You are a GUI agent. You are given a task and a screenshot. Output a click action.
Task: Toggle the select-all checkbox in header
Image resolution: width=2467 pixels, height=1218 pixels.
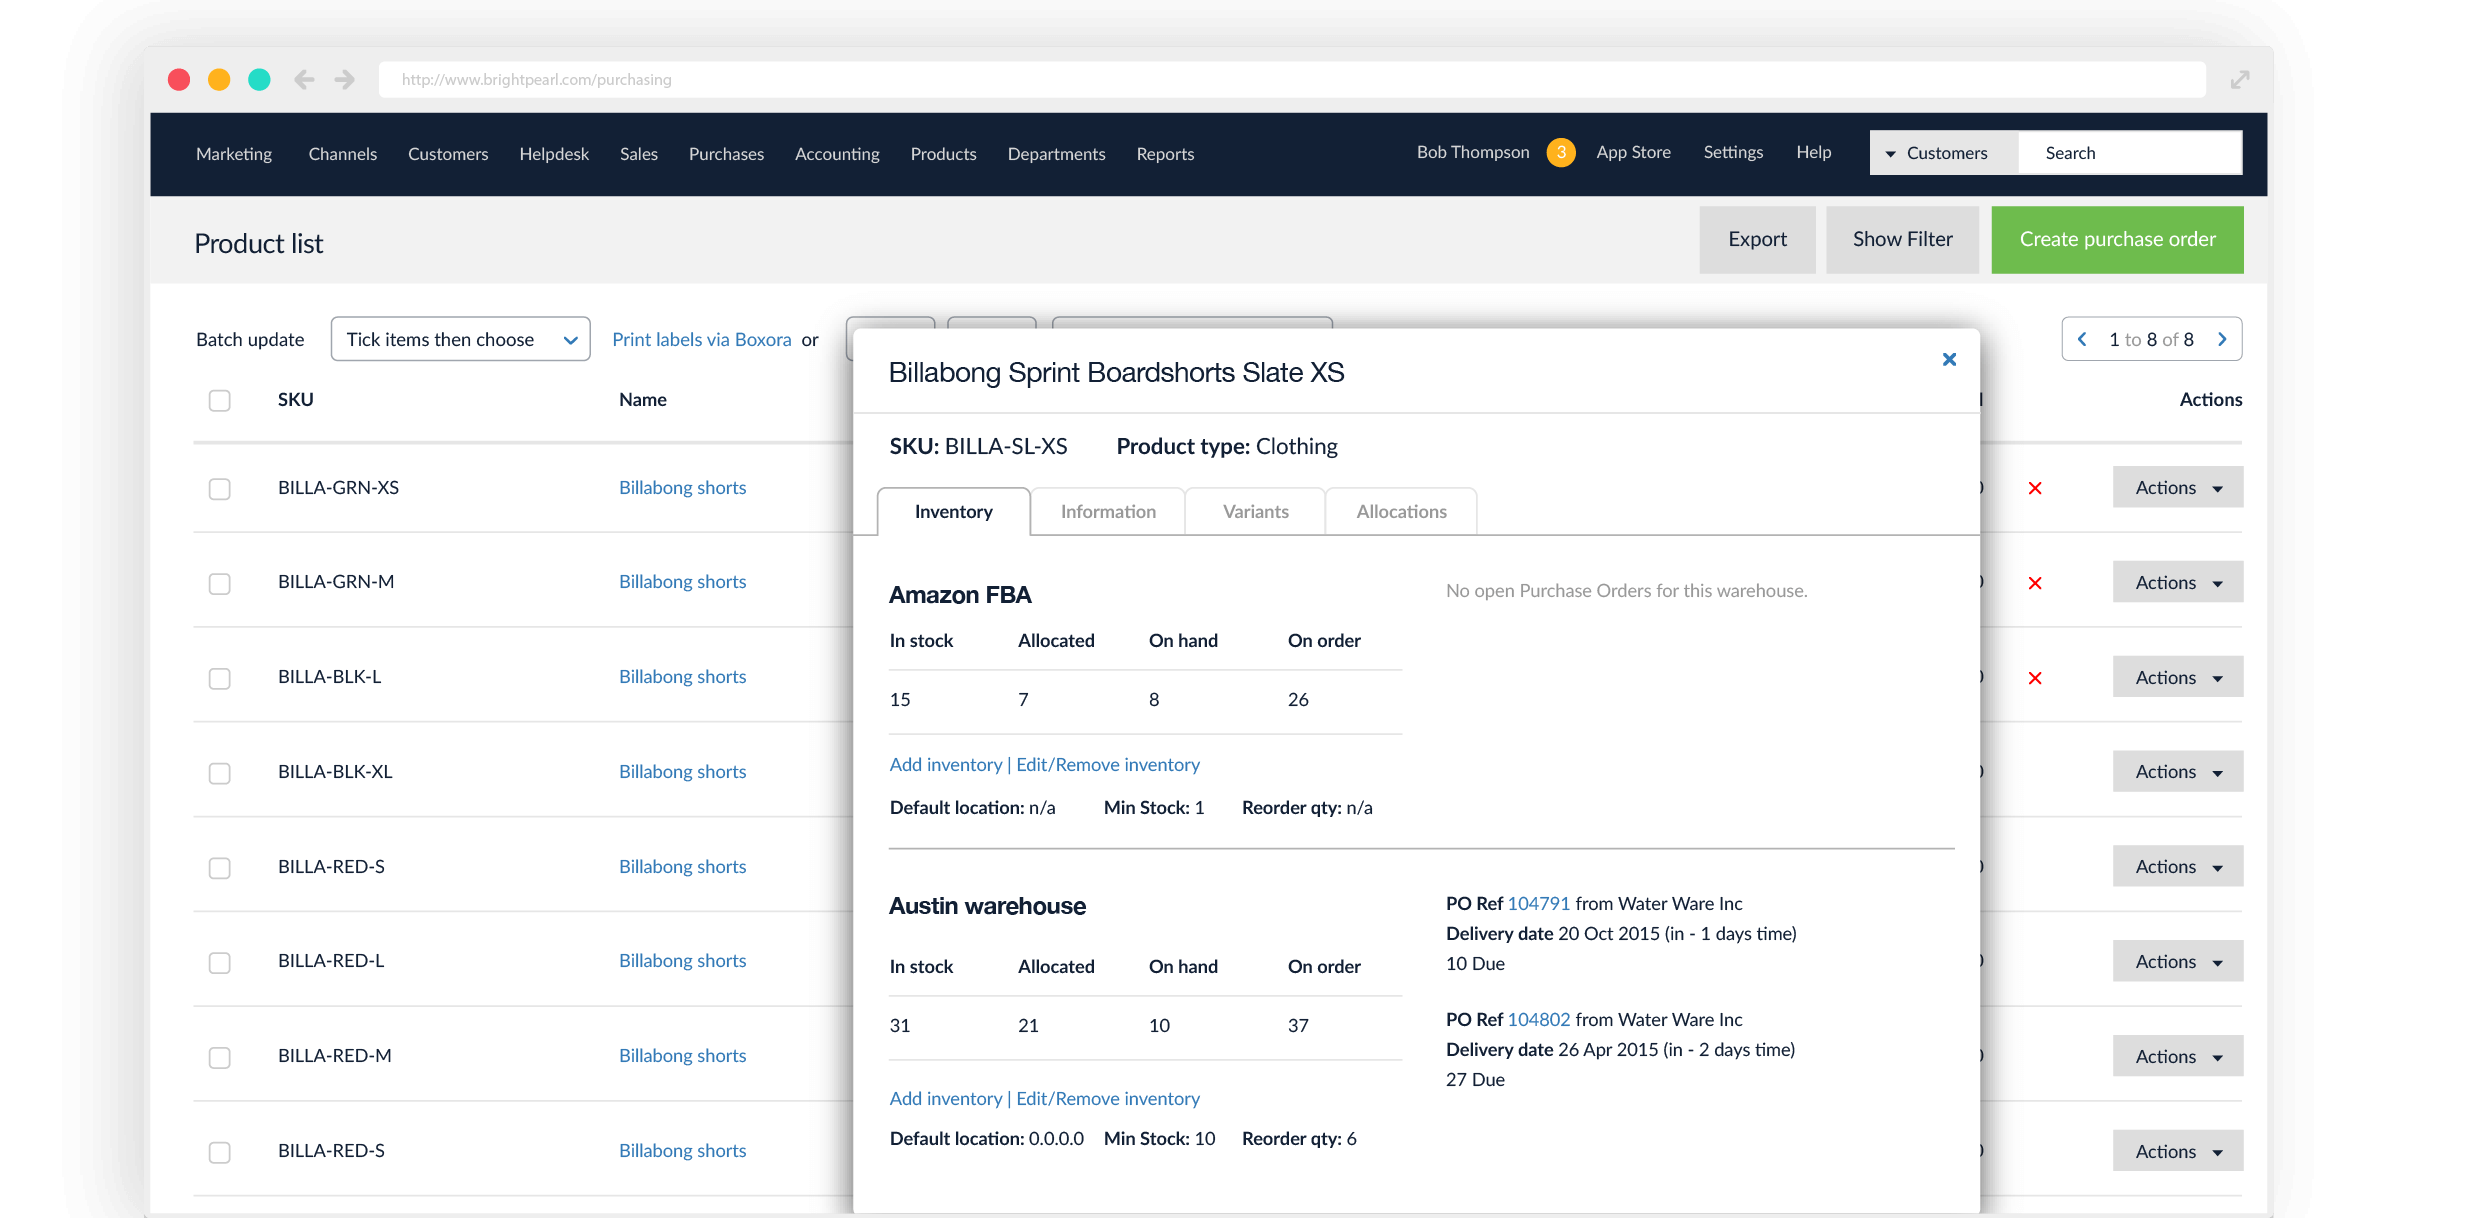[x=219, y=400]
